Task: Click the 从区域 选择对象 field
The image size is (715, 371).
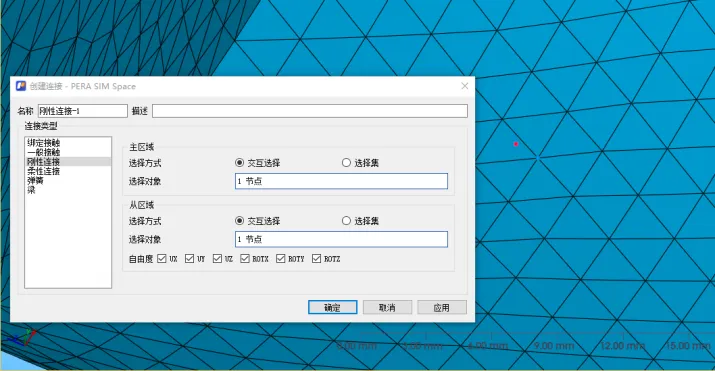Action: [341, 239]
